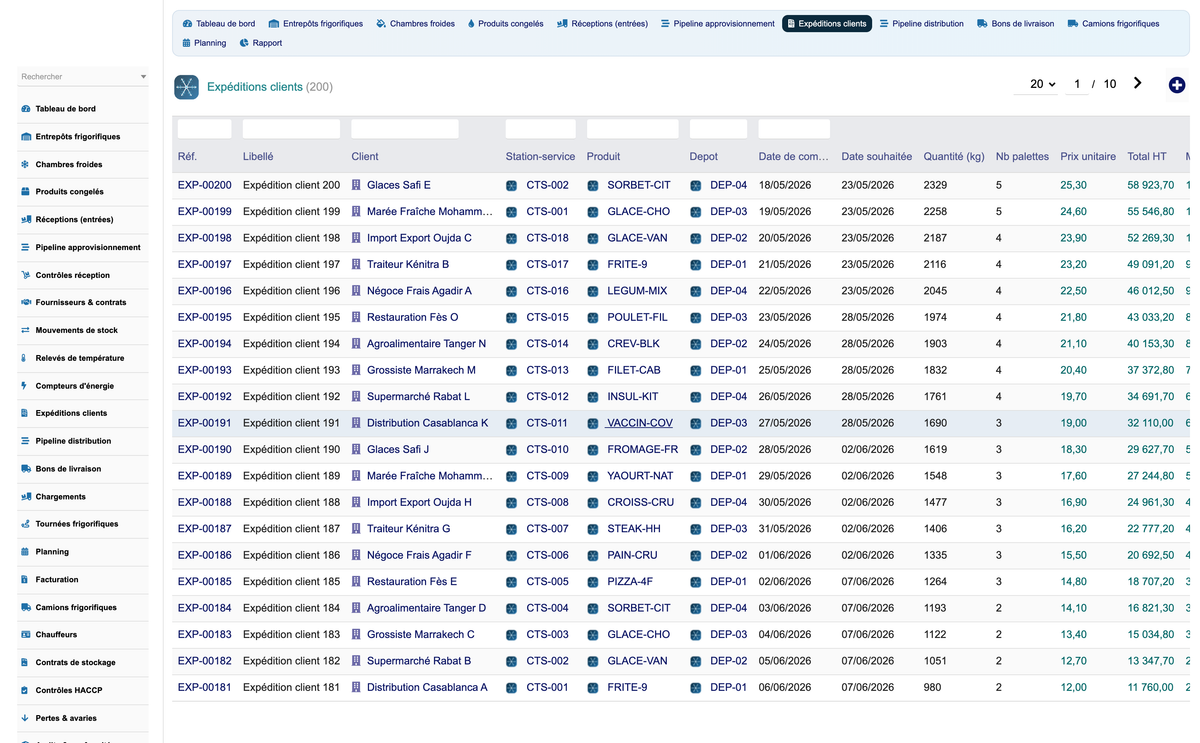Image resolution: width=1200 pixels, height=743 pixels.
Task: Click the Rapport icon in the top tabs
Action: (x=244, y=43)
